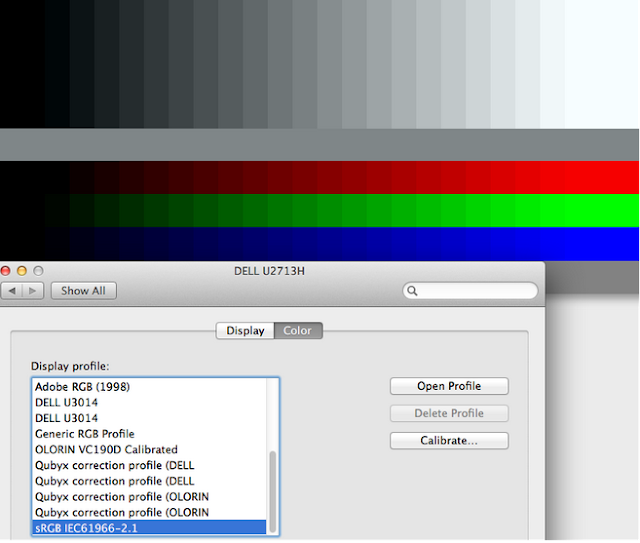Click the Open Profile button
The width and height of the screenshot is (640, 543).
(x=449, y=386)
